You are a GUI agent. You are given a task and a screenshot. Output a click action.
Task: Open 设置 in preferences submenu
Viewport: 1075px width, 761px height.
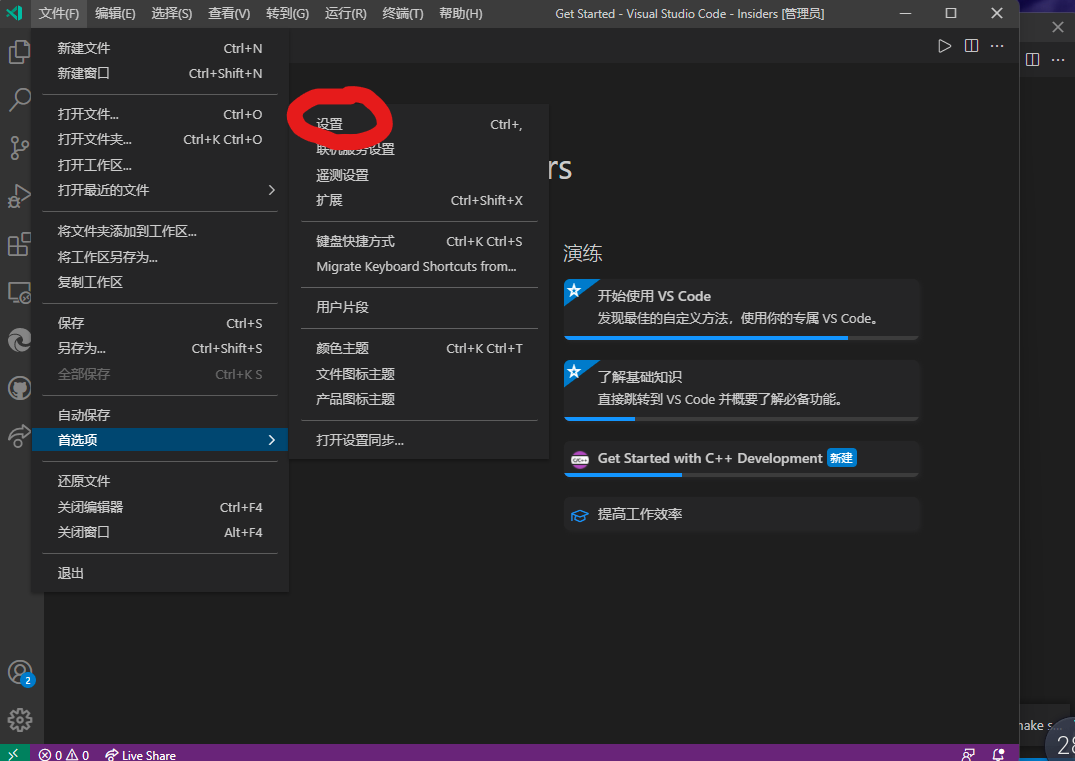click(419, 124)
